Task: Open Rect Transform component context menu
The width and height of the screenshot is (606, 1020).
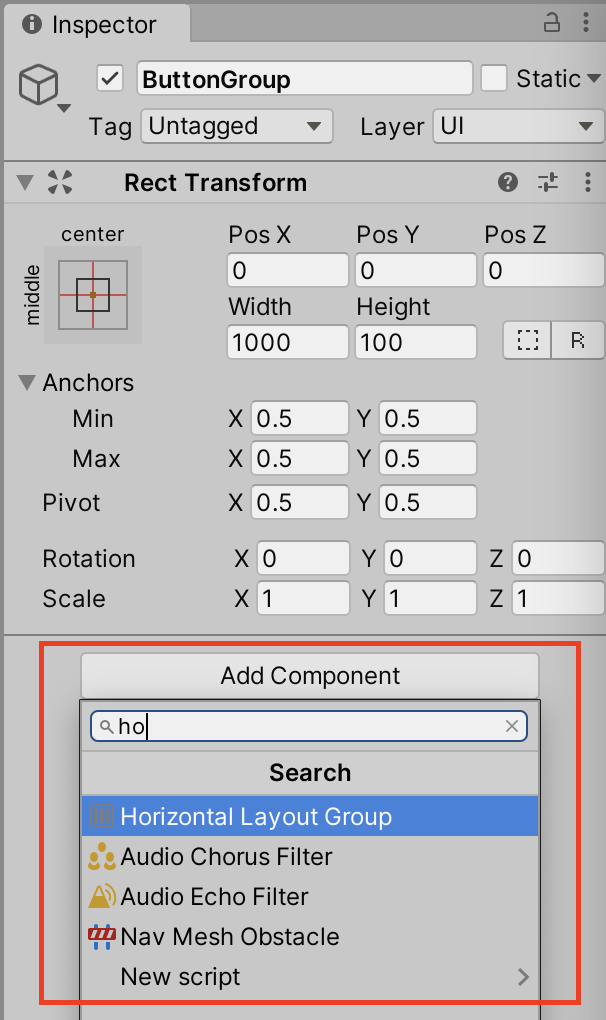Action: pyautogui.click(x=587, y=182)
